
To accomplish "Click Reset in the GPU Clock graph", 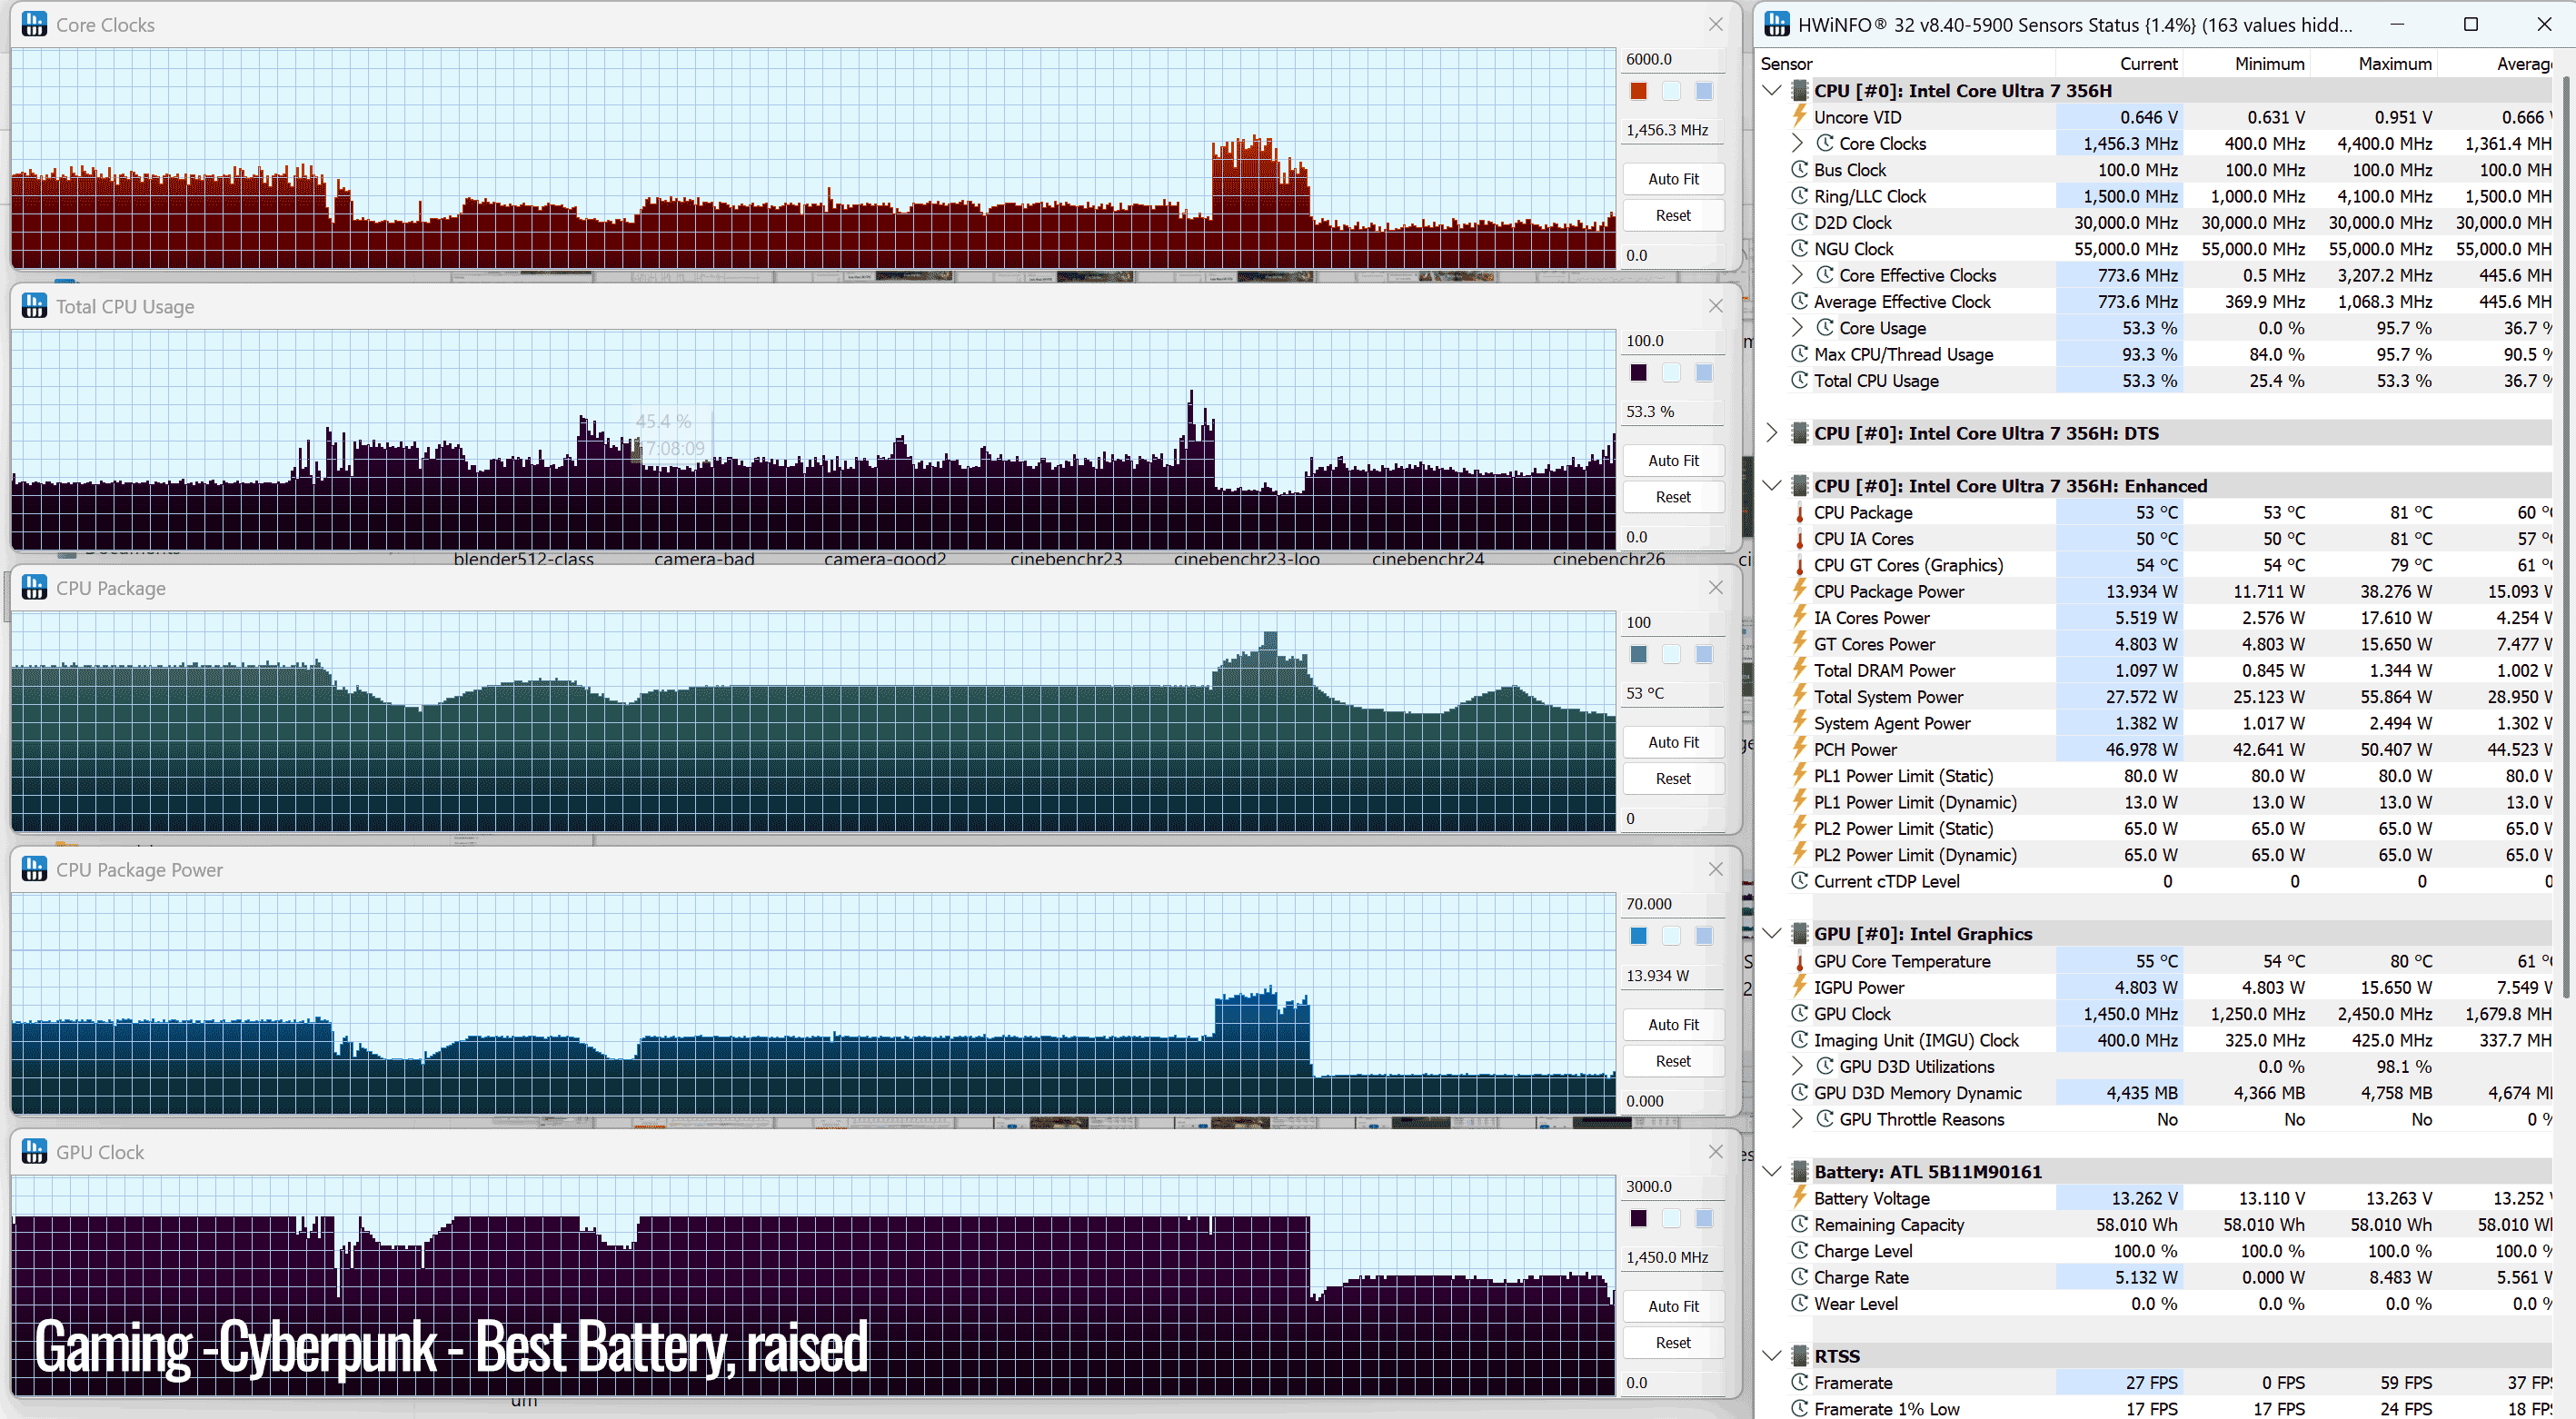I will click(x=1673, y=1343).
